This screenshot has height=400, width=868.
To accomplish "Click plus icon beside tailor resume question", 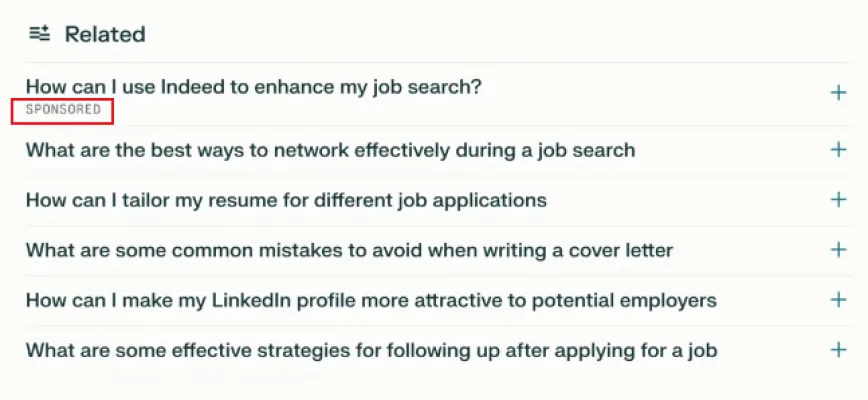I will (x=838, y=200).
